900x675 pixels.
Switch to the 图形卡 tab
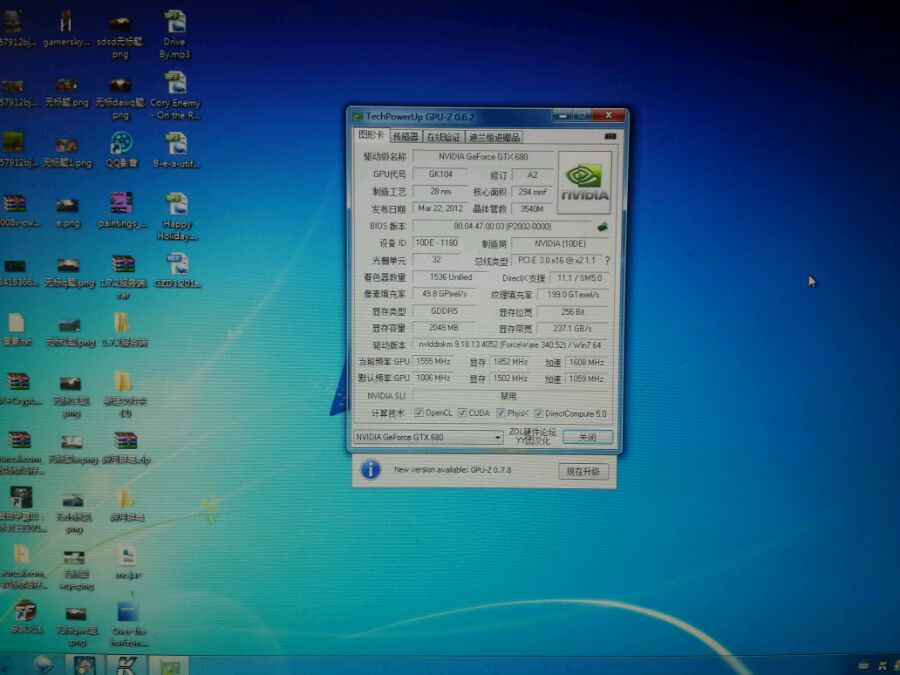point(370,135)
